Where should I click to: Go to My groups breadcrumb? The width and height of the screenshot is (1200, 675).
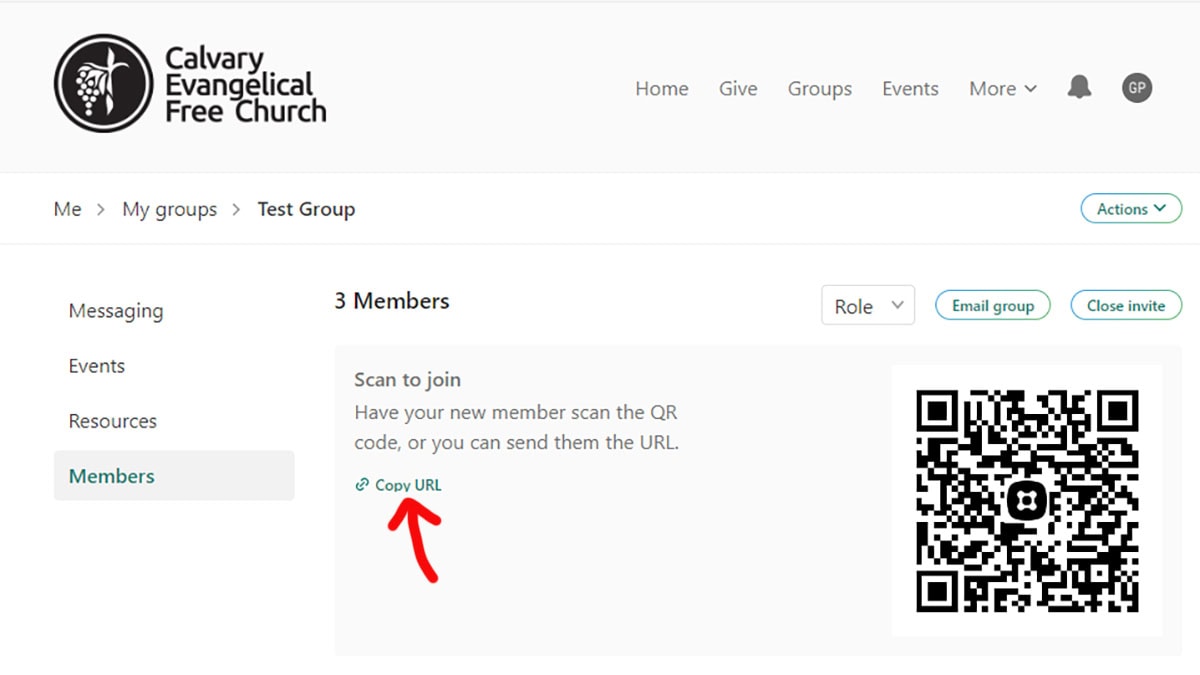click(169, 209)
